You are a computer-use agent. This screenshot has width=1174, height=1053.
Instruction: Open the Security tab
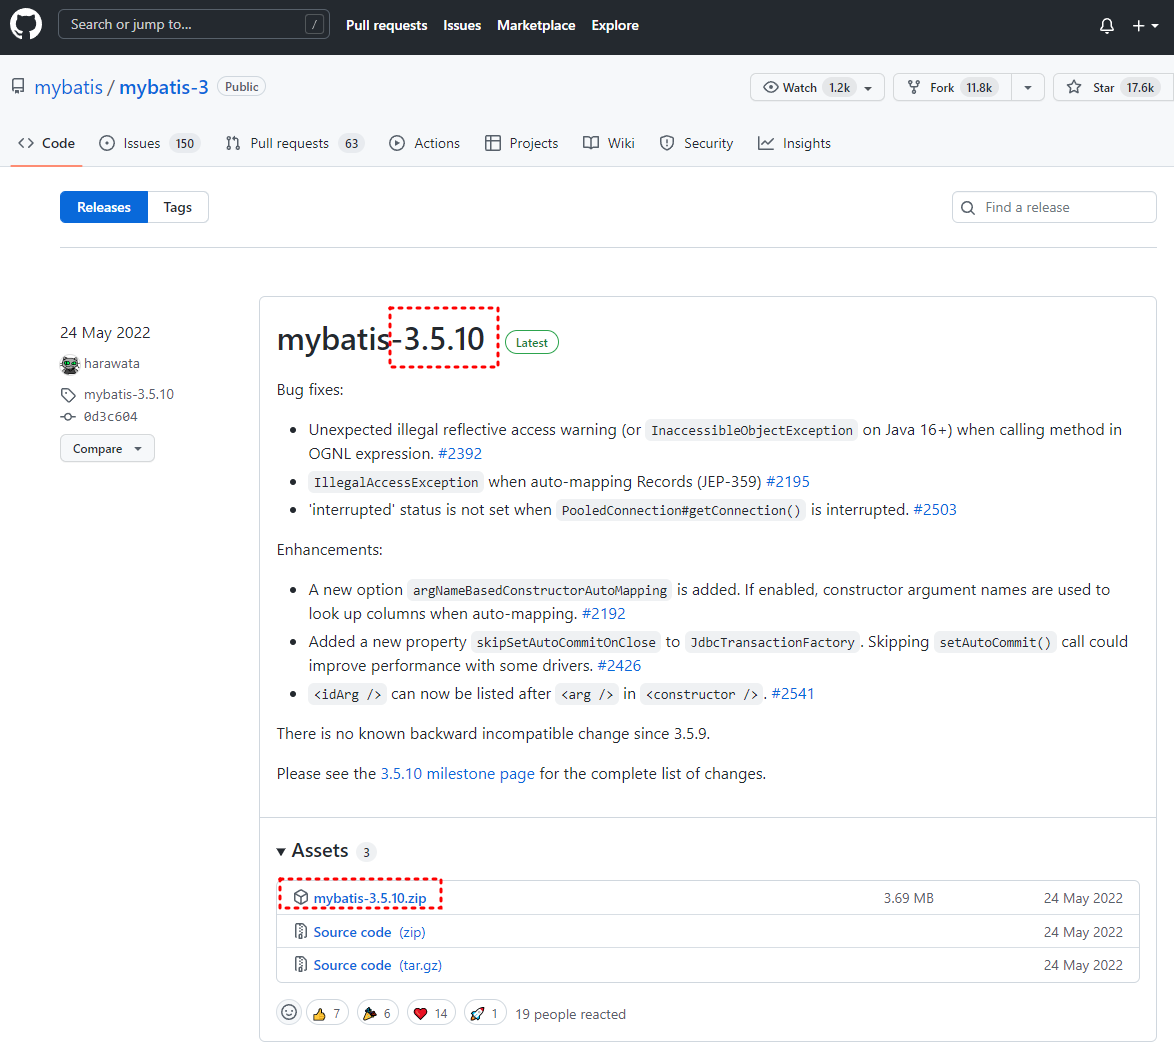pos(696,143)
